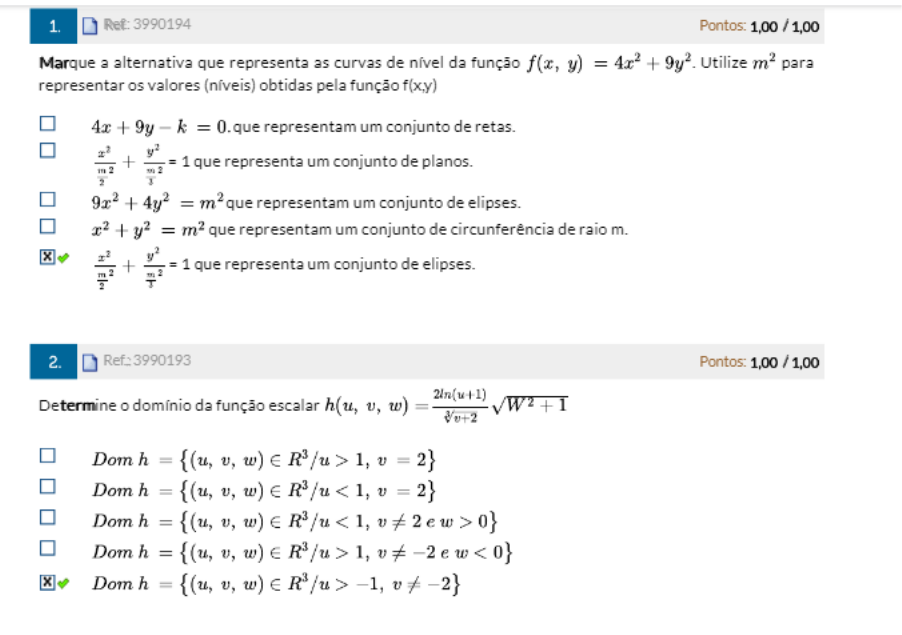Click the Pontos 1,00 / 1,00 score of question 2
The width and height of the screenshot is (902, 635).
click(759, 362)
